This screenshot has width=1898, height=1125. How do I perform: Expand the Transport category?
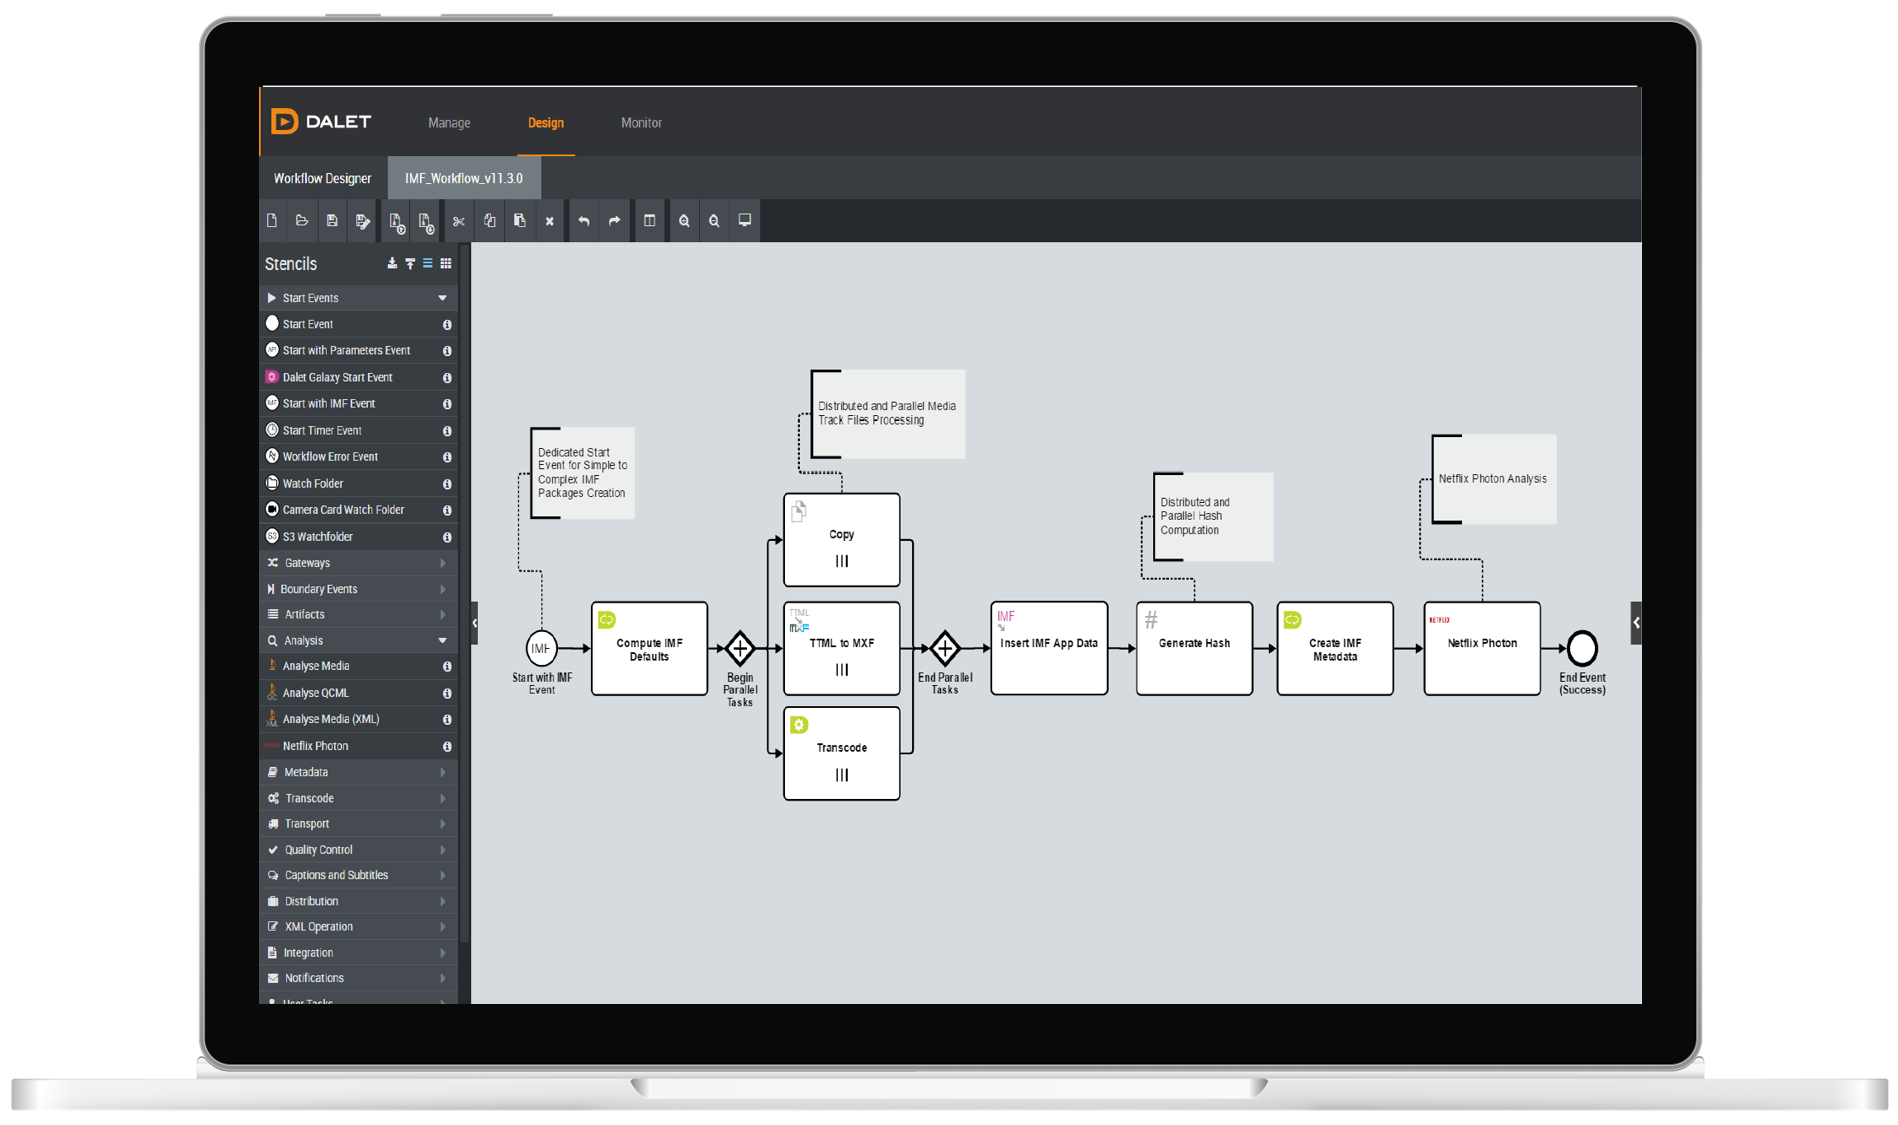tap(358, 824)
